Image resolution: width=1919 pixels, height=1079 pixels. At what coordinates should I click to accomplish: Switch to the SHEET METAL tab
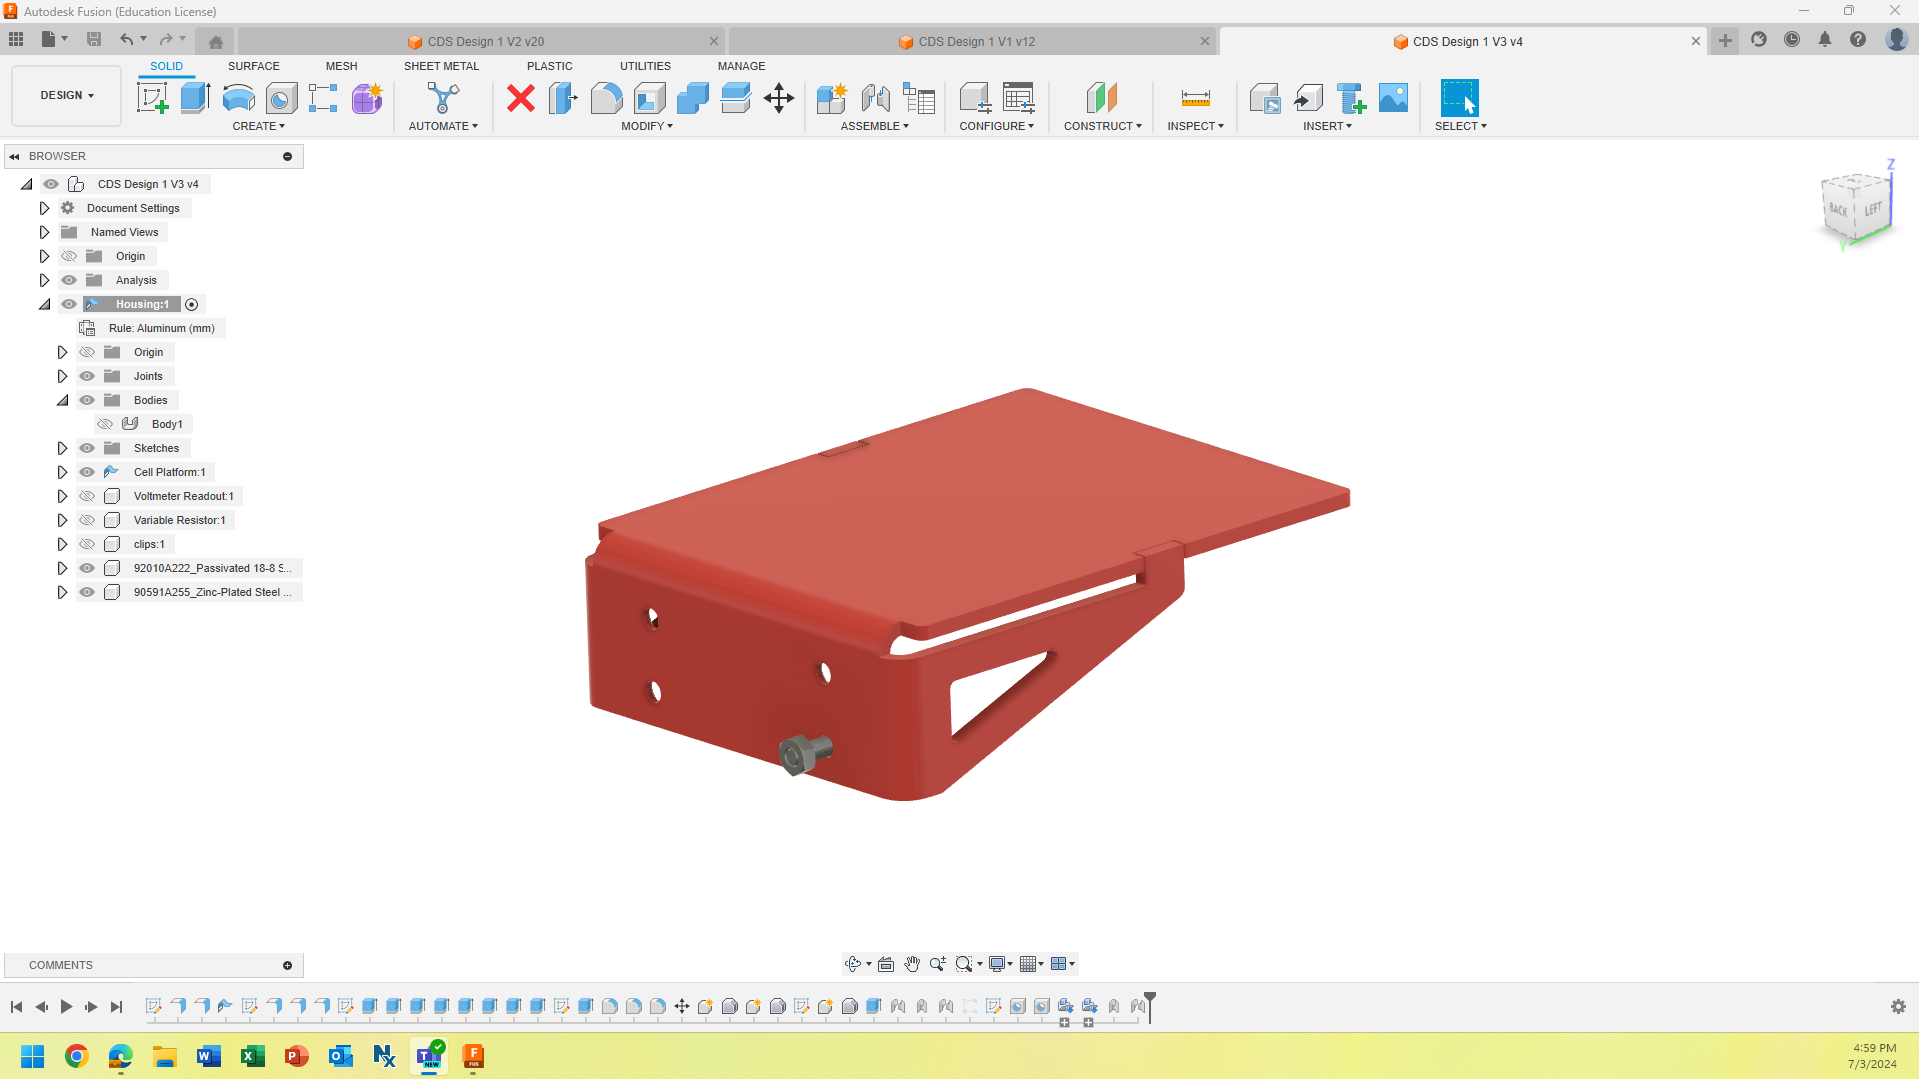[x=441, y=66]
